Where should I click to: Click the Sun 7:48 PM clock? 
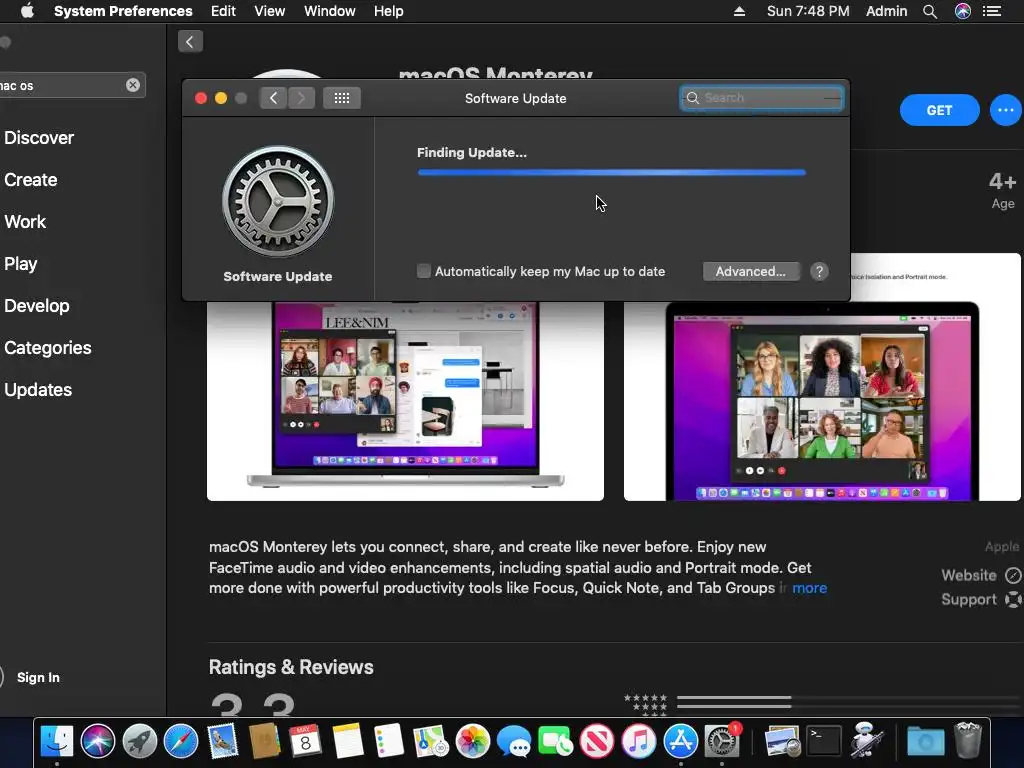pyautogui.click(x=808, y=11)
